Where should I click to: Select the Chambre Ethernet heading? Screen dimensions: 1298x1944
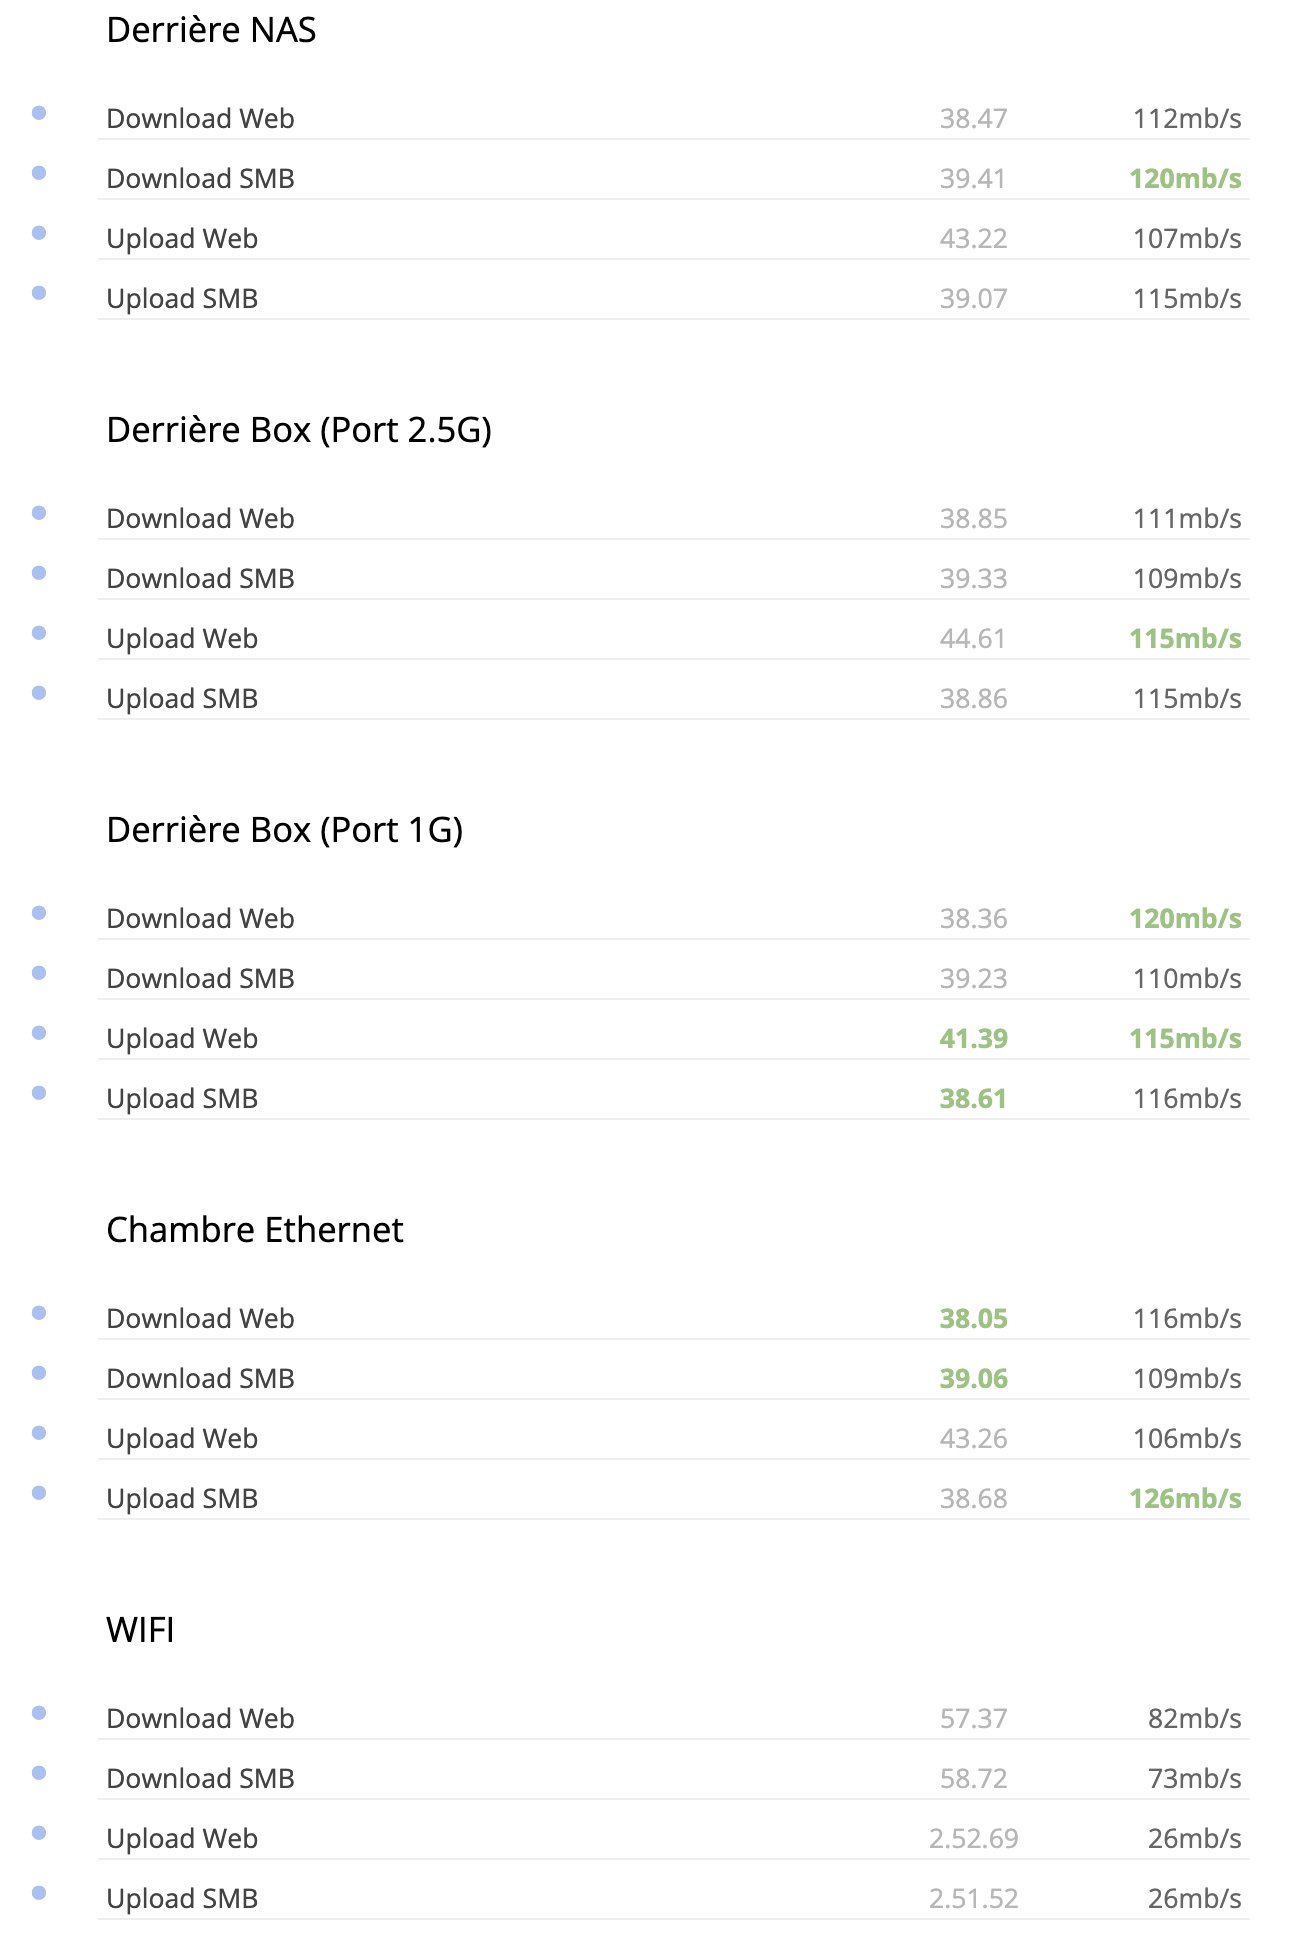[x=255, y=1230]
